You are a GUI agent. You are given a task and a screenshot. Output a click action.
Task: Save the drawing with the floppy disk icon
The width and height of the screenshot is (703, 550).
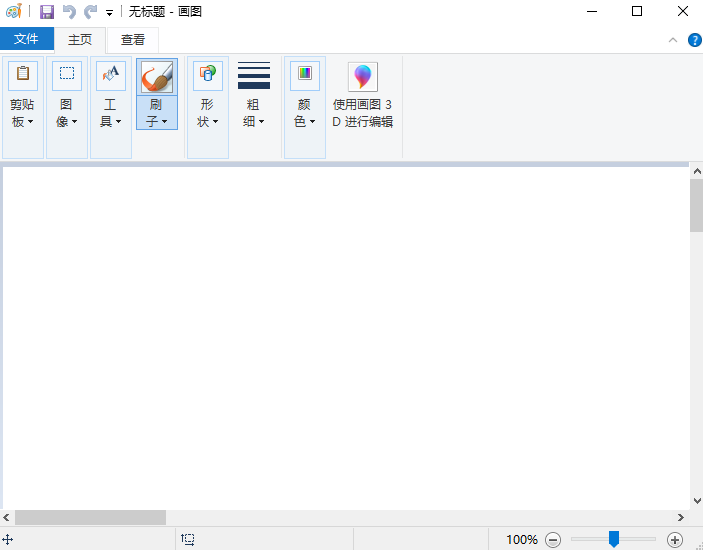coord(47,12)
